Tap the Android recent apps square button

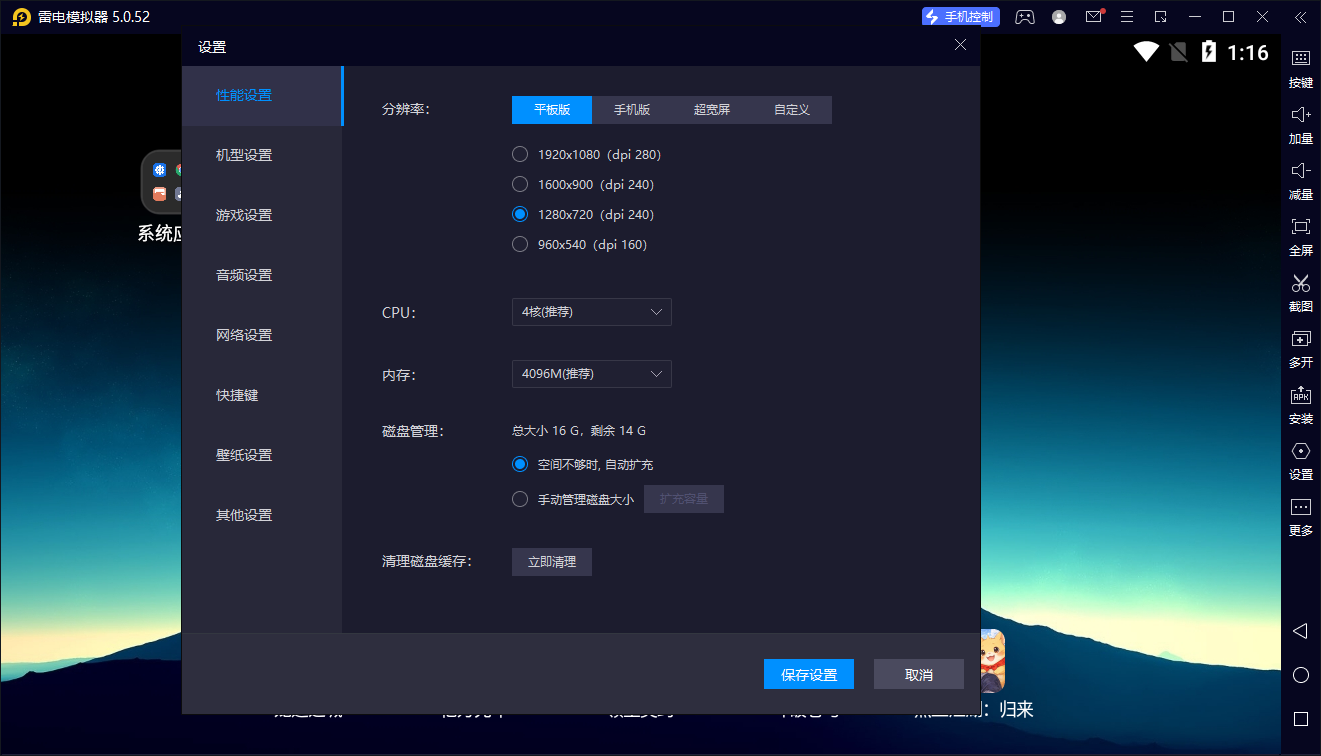point(1301,719)
